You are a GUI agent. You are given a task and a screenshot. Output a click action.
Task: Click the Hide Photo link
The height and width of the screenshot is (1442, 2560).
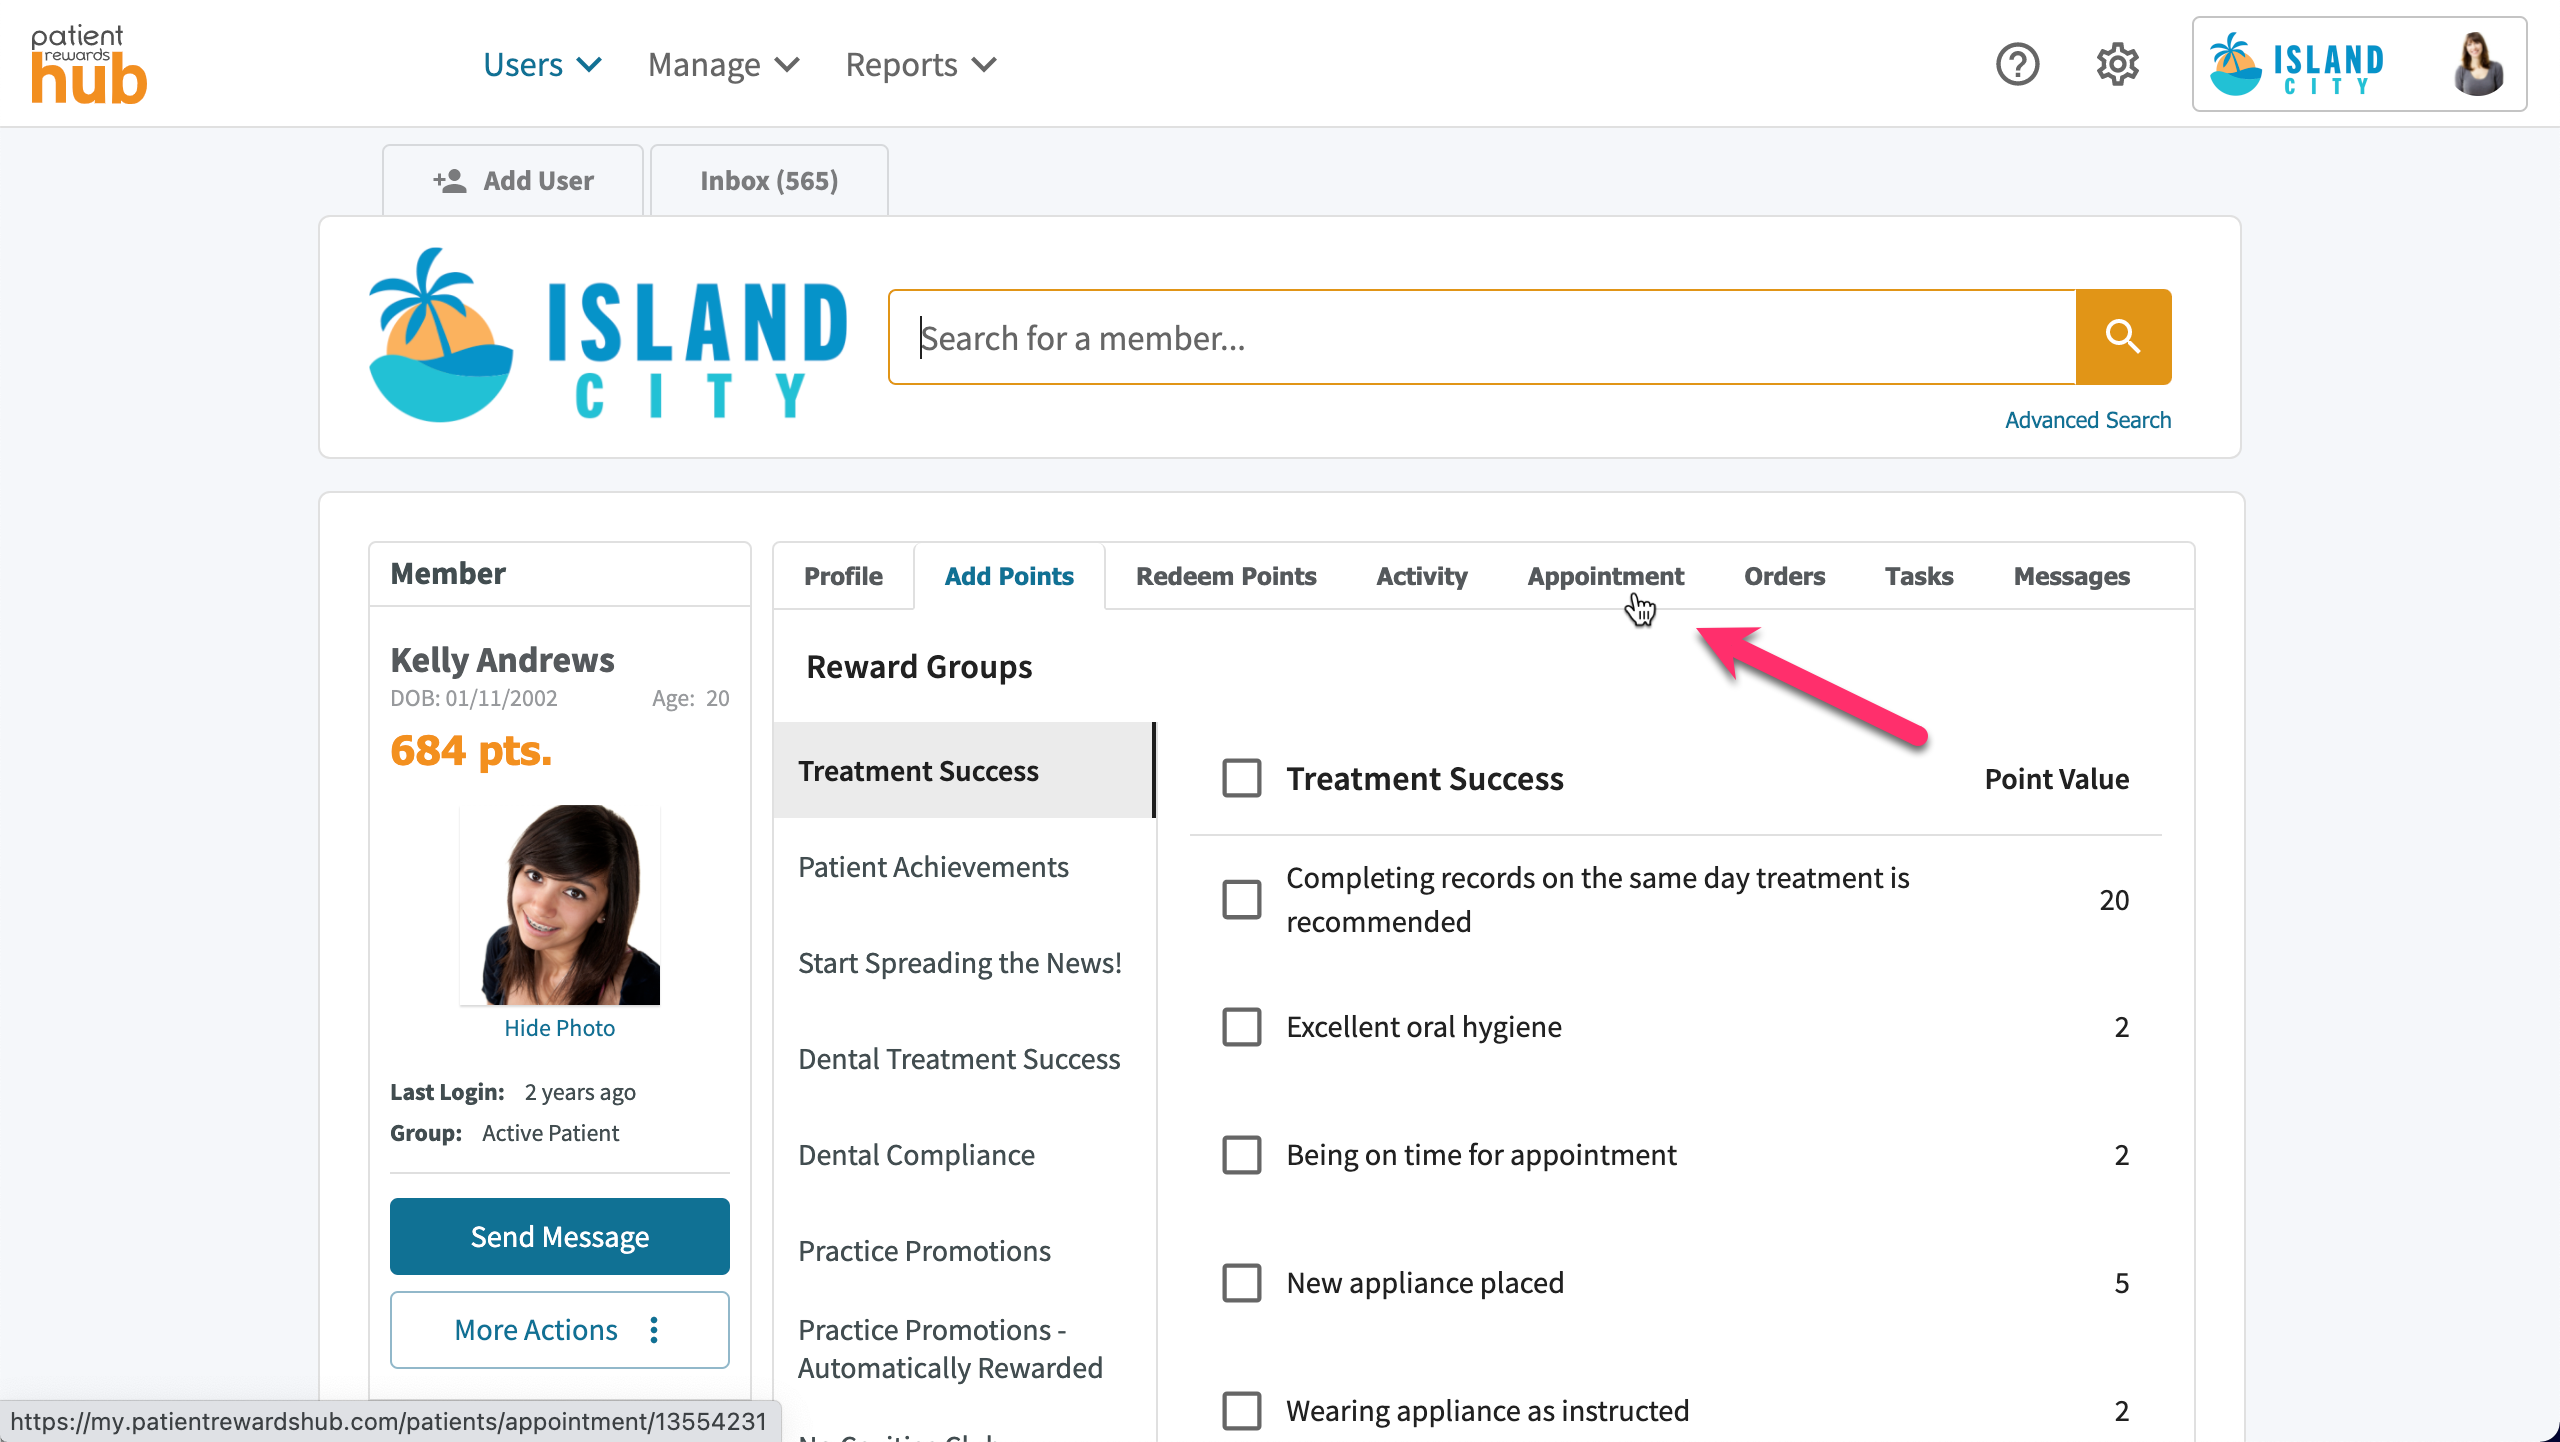coord(559,1028)
